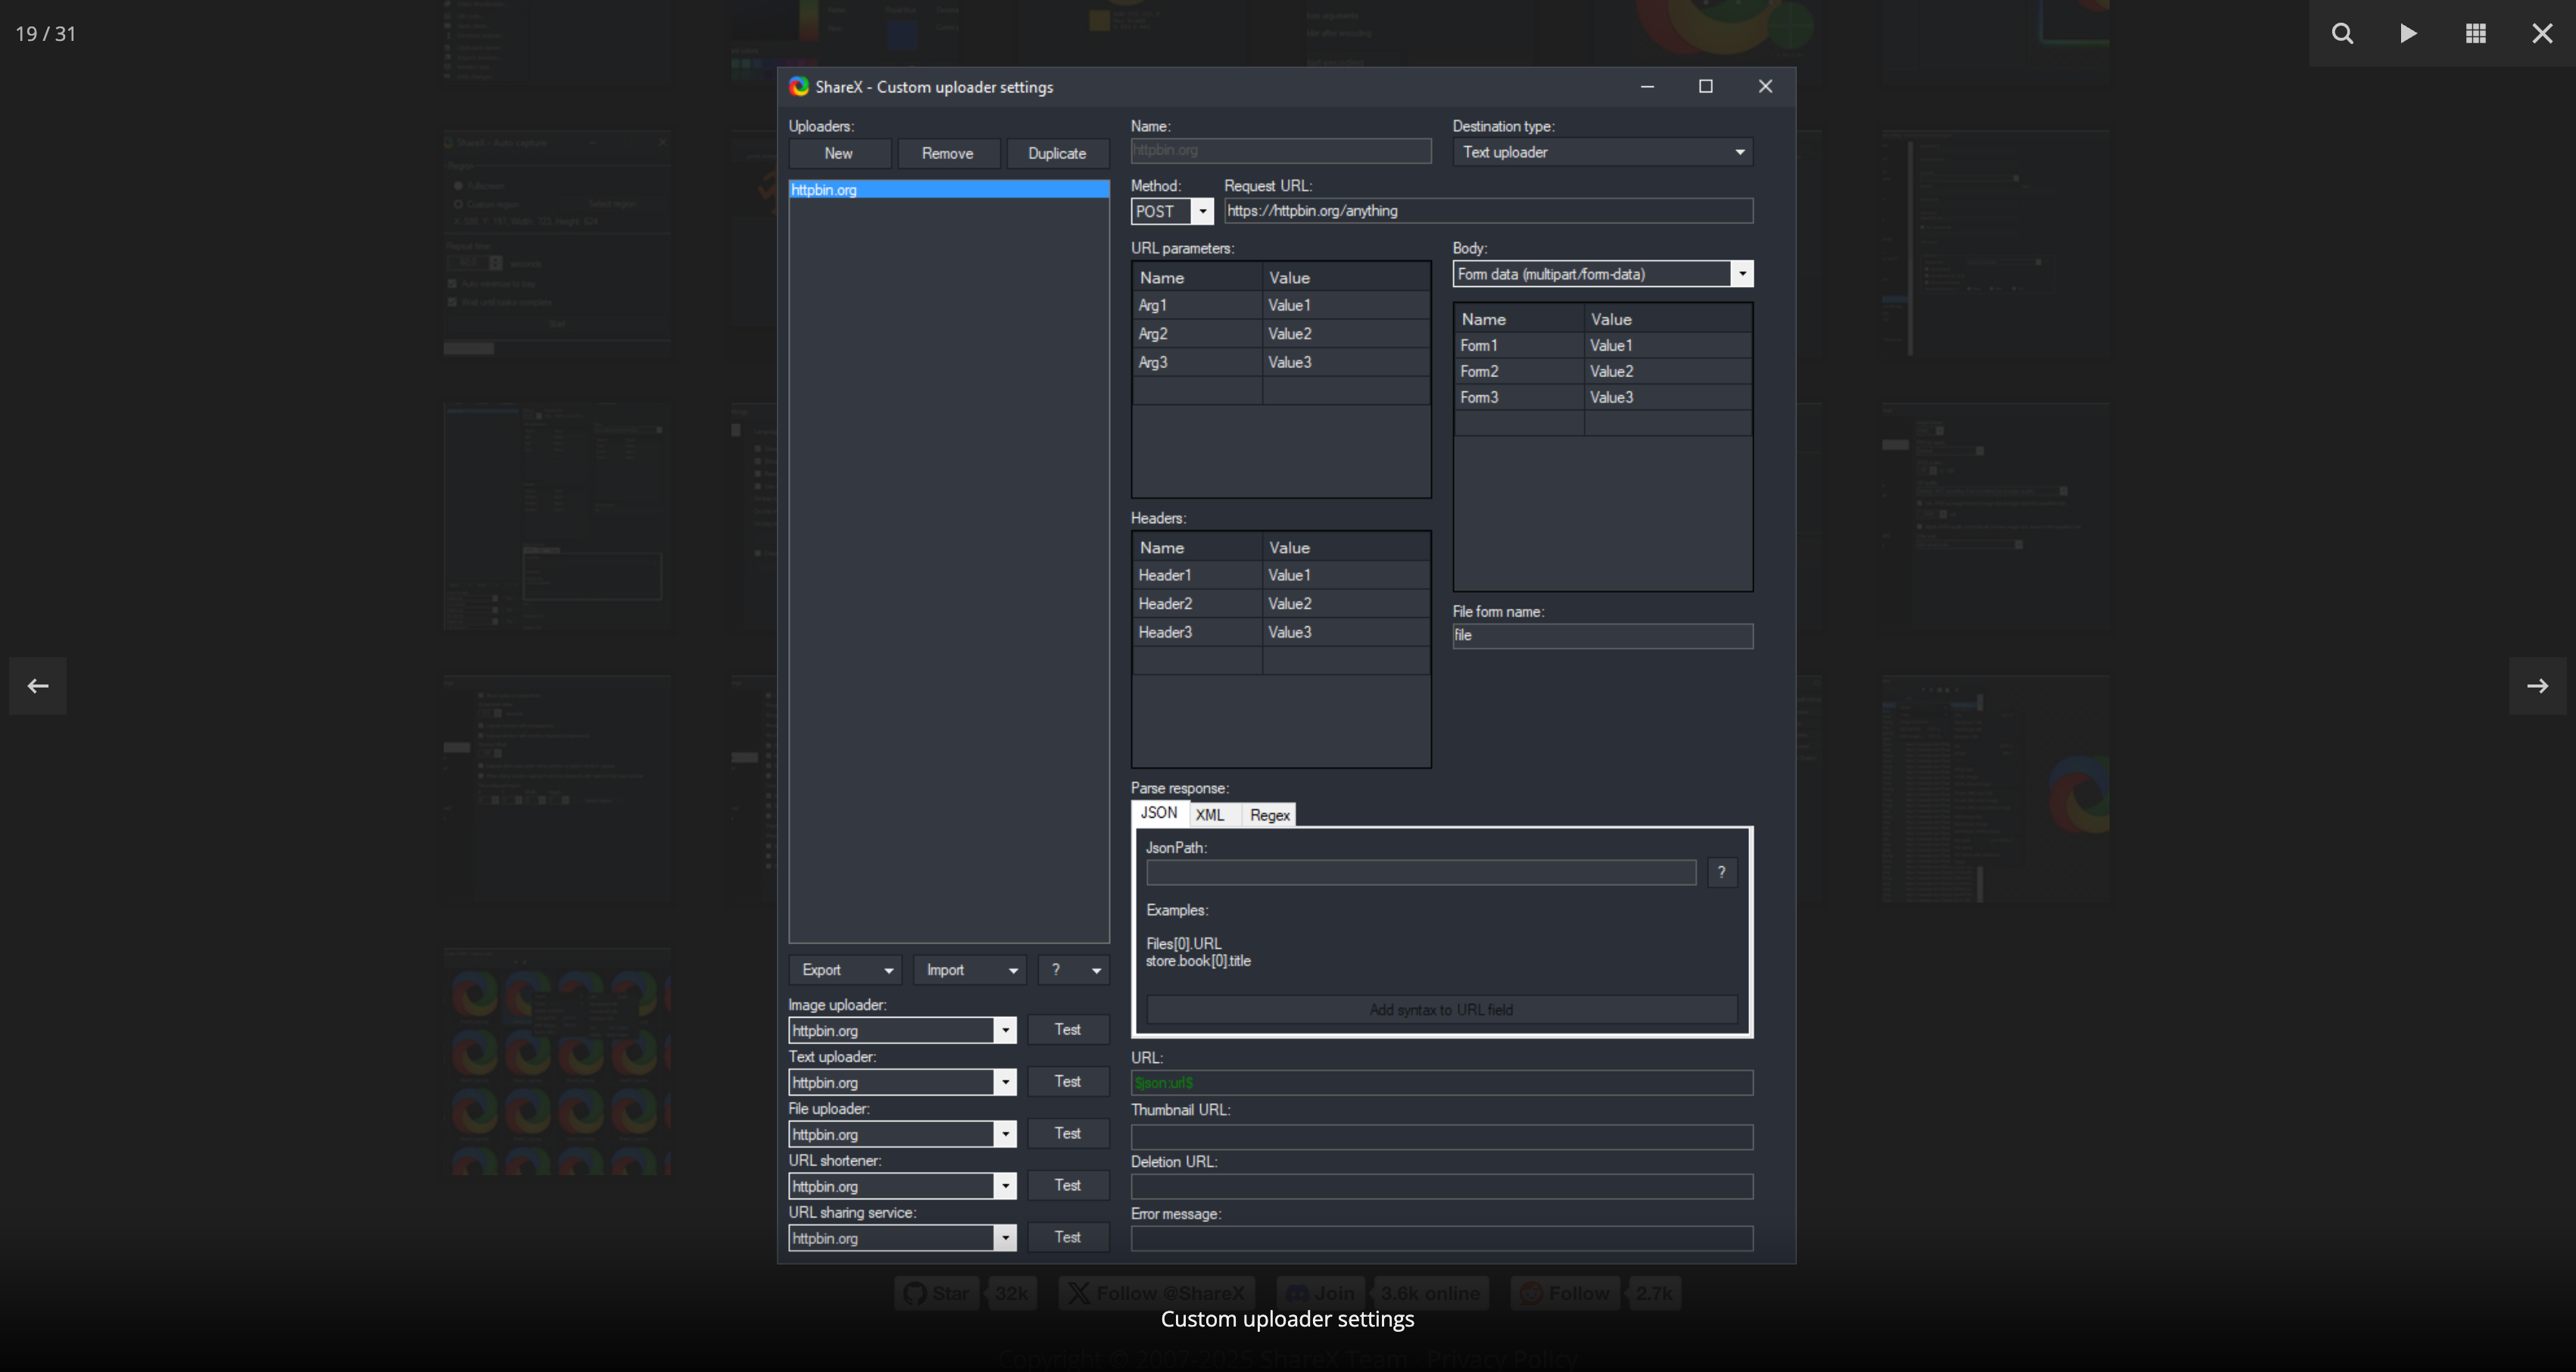Remove the selected uploader
The height and width of the screenshot is (1372, 2576).
click(947, 153)
